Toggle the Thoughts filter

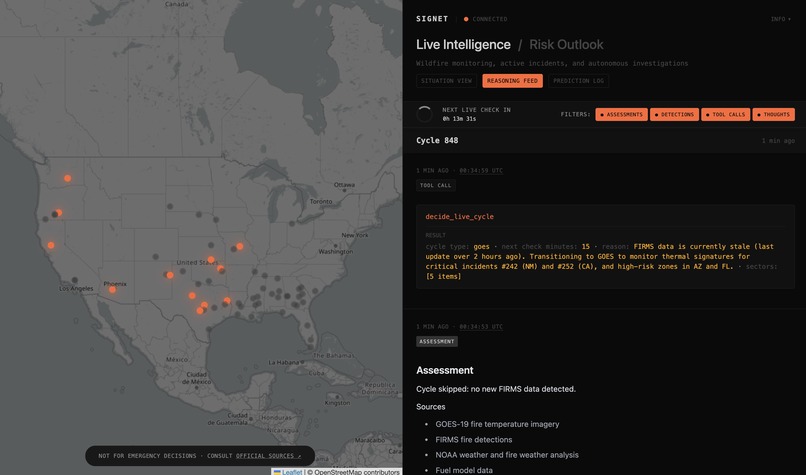[x=773, y=115]
